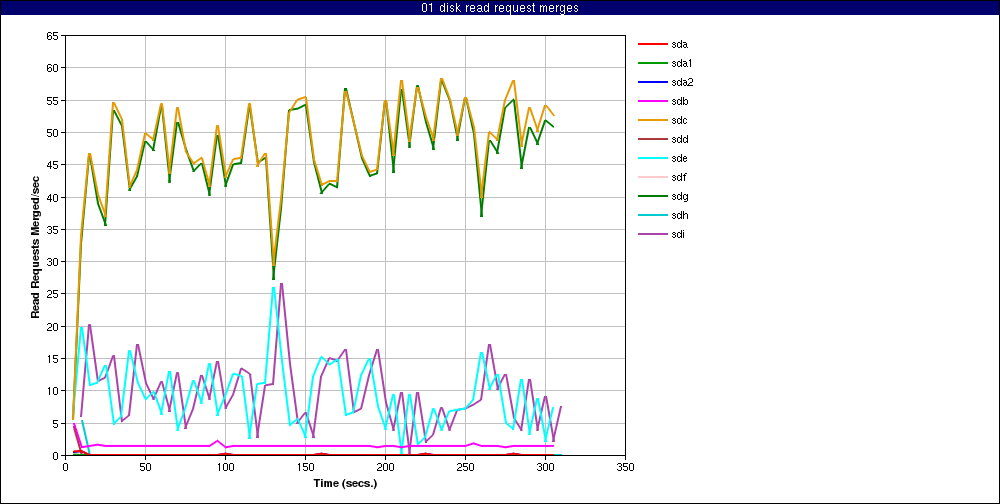Click the orange line swatch beside sdc
The image size is (1000, 504).
(x=651, y=121)
